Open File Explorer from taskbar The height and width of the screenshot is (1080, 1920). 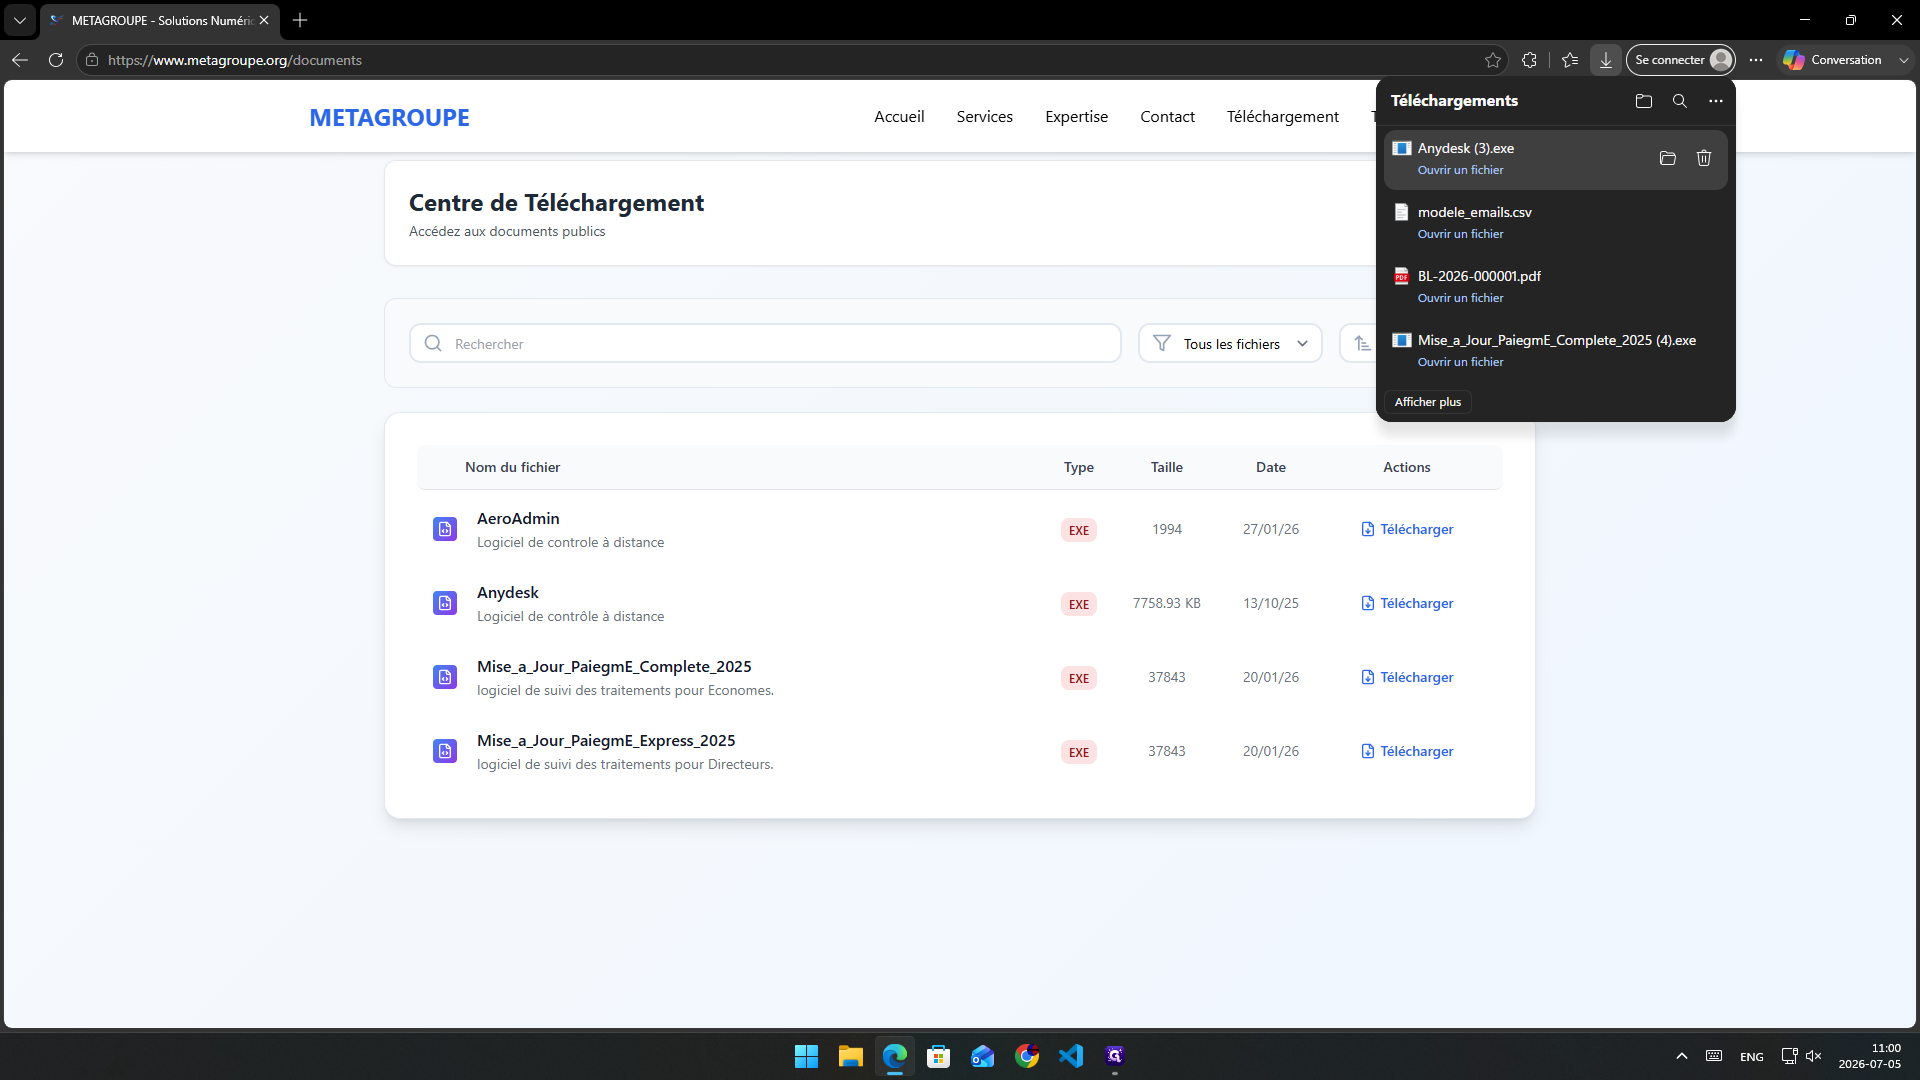click(x=850, y=1056)
